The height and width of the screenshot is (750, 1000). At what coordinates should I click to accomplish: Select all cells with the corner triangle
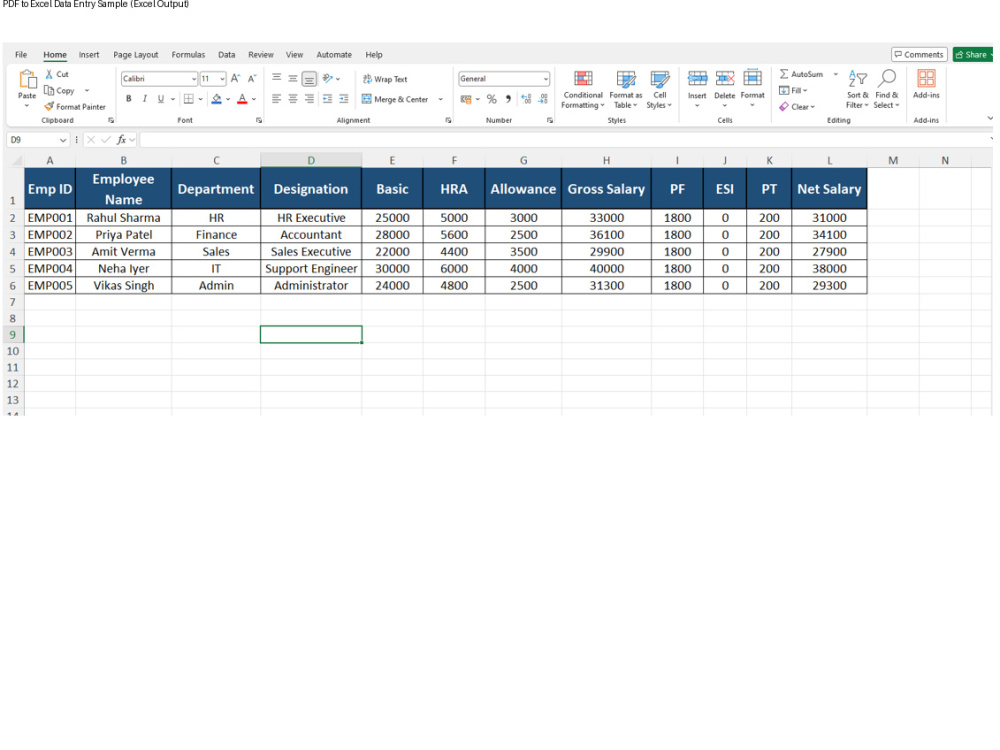point(17,161)
